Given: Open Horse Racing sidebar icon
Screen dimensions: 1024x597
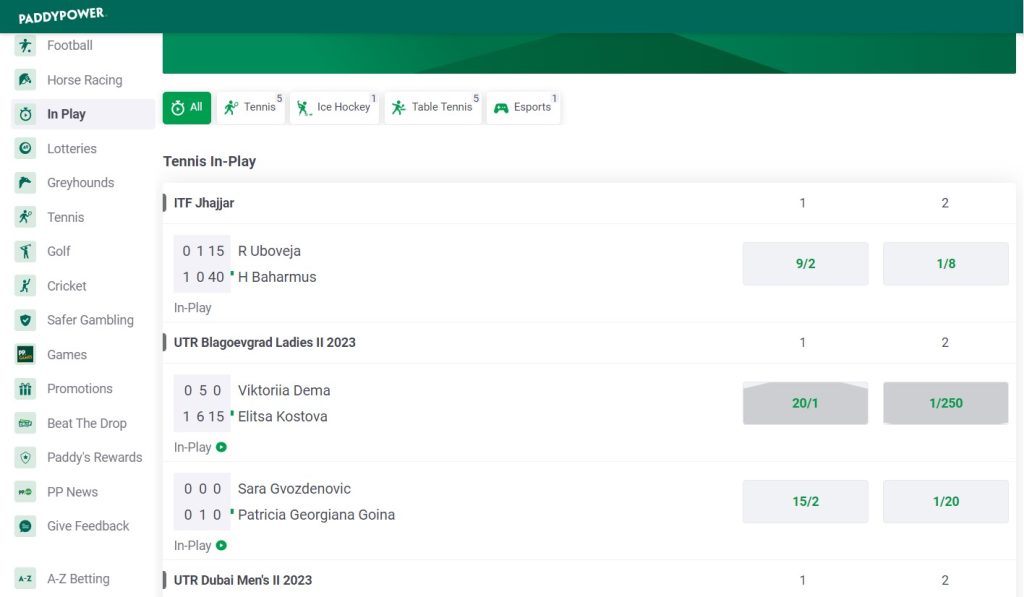Looking at the screenshot, I should (x=25, y=80).
